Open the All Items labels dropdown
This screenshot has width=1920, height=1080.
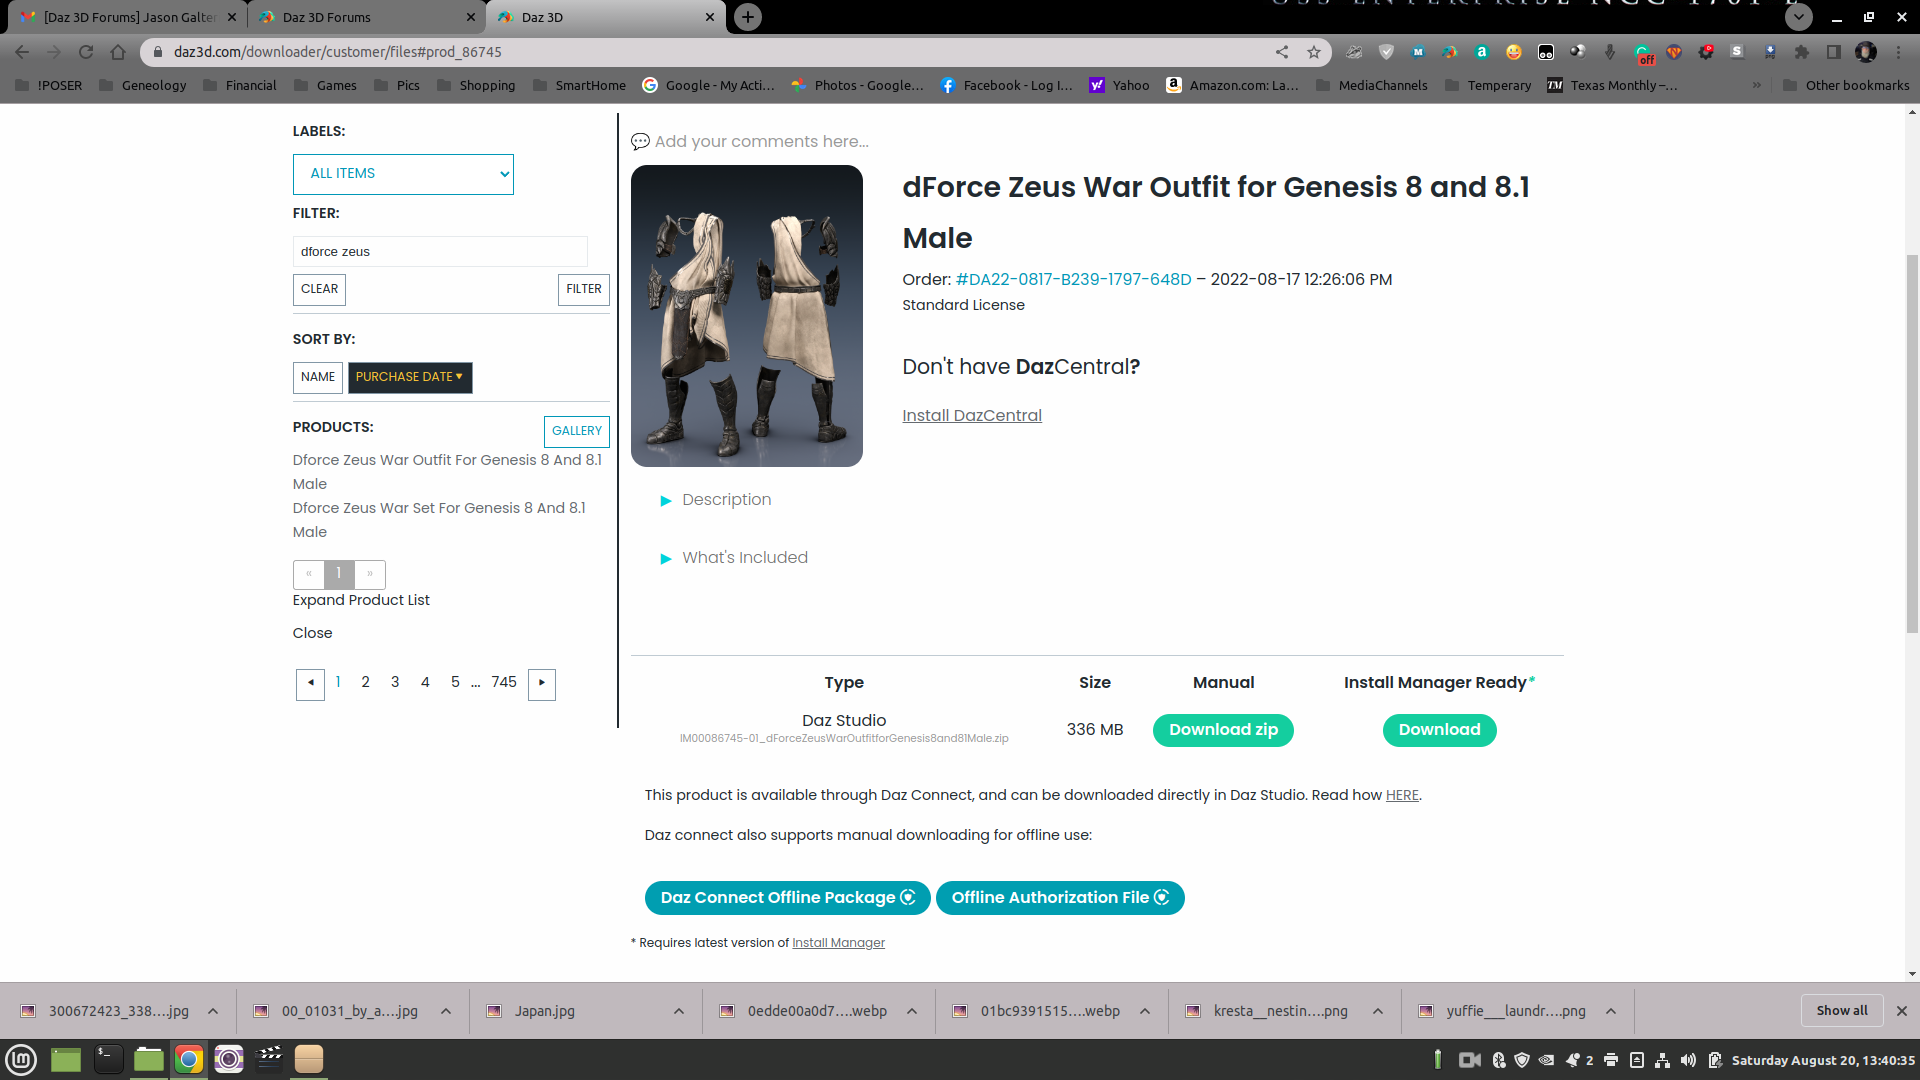[403, 174]
